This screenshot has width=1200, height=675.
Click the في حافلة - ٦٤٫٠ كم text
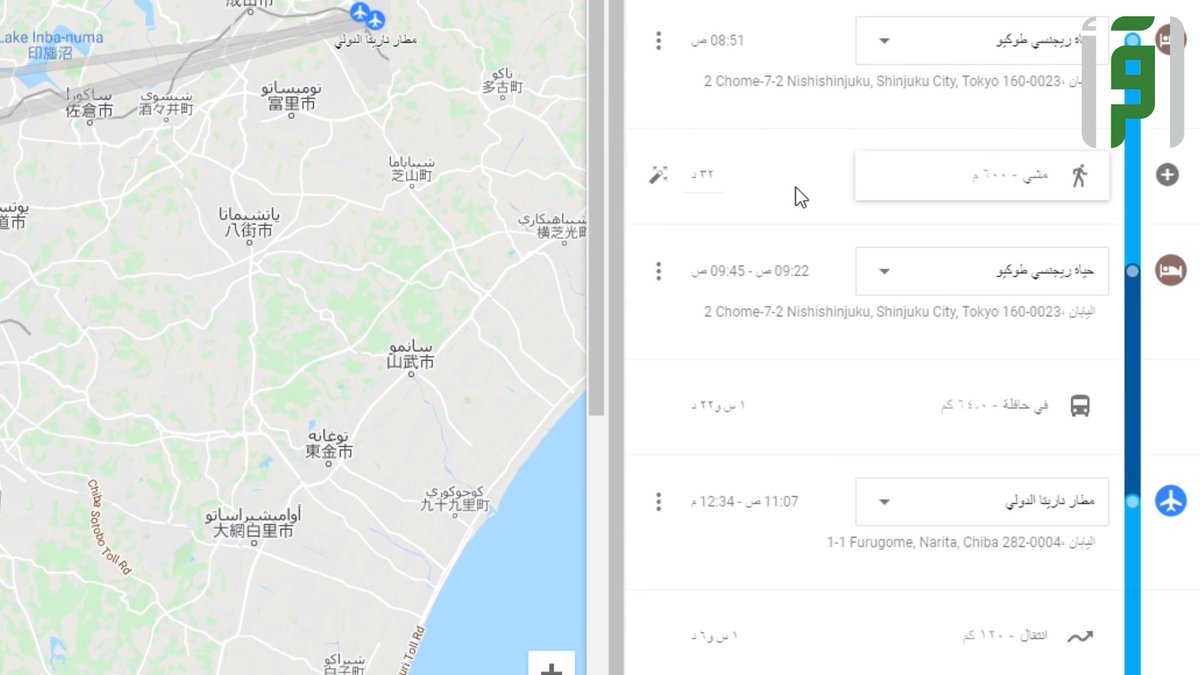[995, 406]
